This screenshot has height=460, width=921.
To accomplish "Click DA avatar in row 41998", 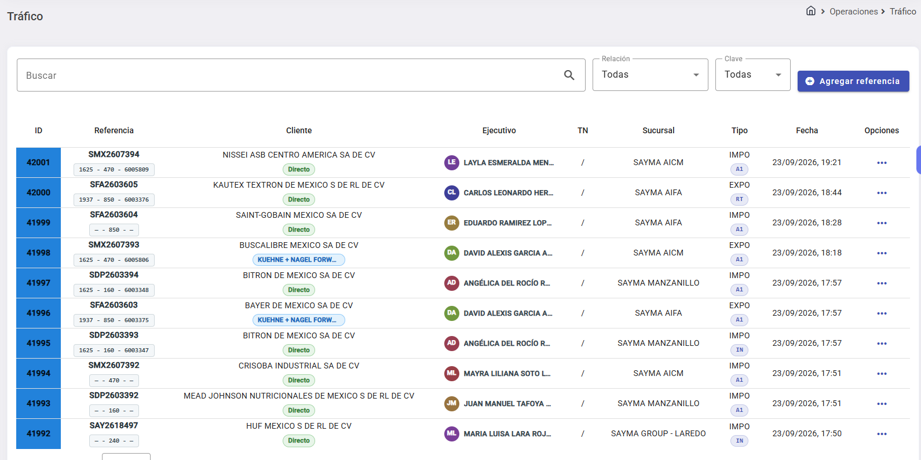I will [451, 253].
